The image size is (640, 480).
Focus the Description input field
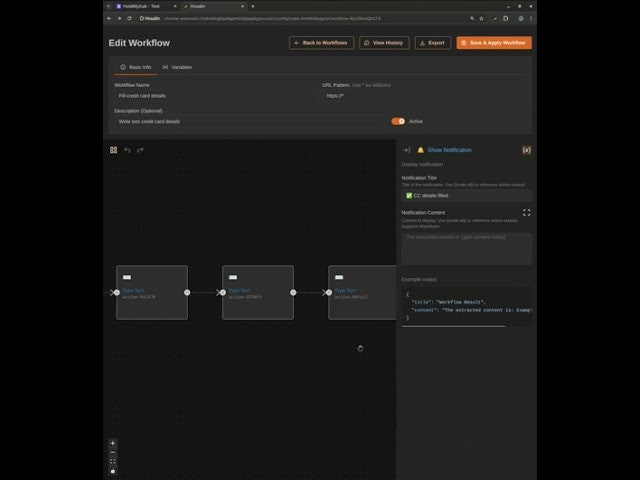coord(249,122)
